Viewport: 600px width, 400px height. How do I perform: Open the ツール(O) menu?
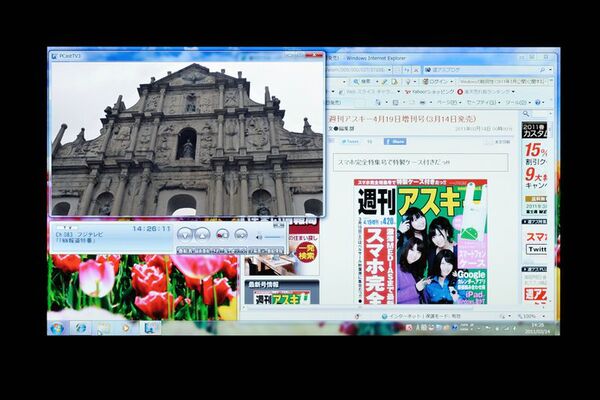(518, 103)
